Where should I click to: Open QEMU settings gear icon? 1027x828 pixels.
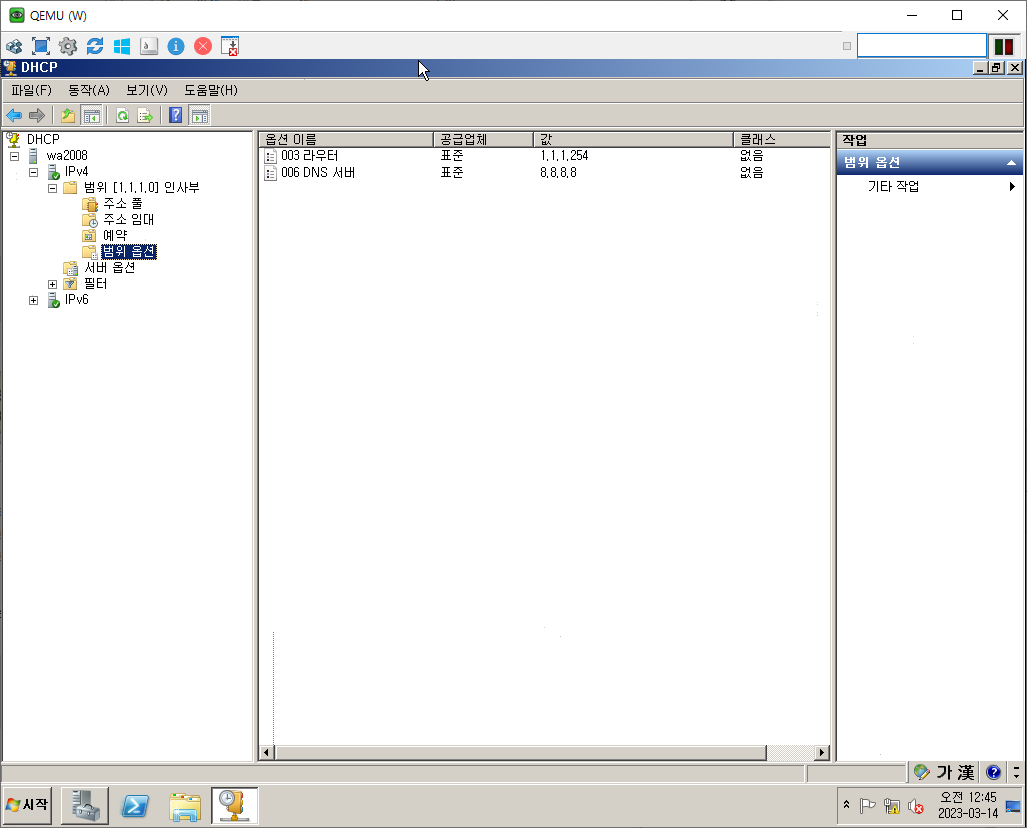click(68, 46)
